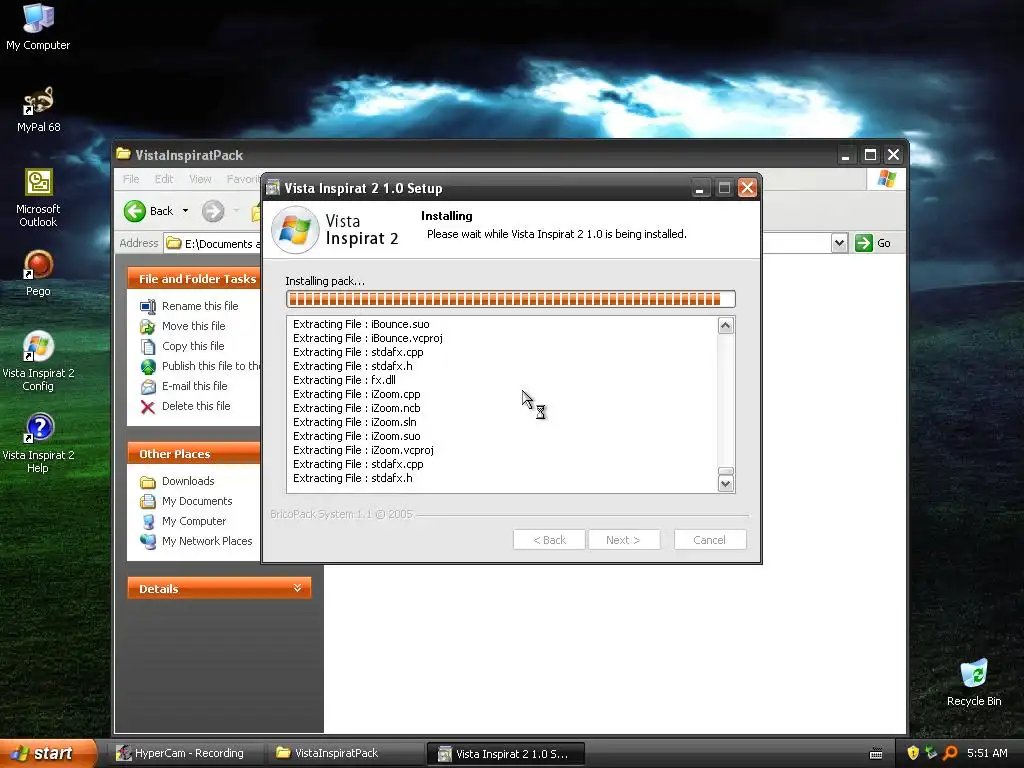Image resolution: width=1024 pixels, height=768 pixels.
Task: Click the E-mail this file envelope icon
Action: [148, 387]
